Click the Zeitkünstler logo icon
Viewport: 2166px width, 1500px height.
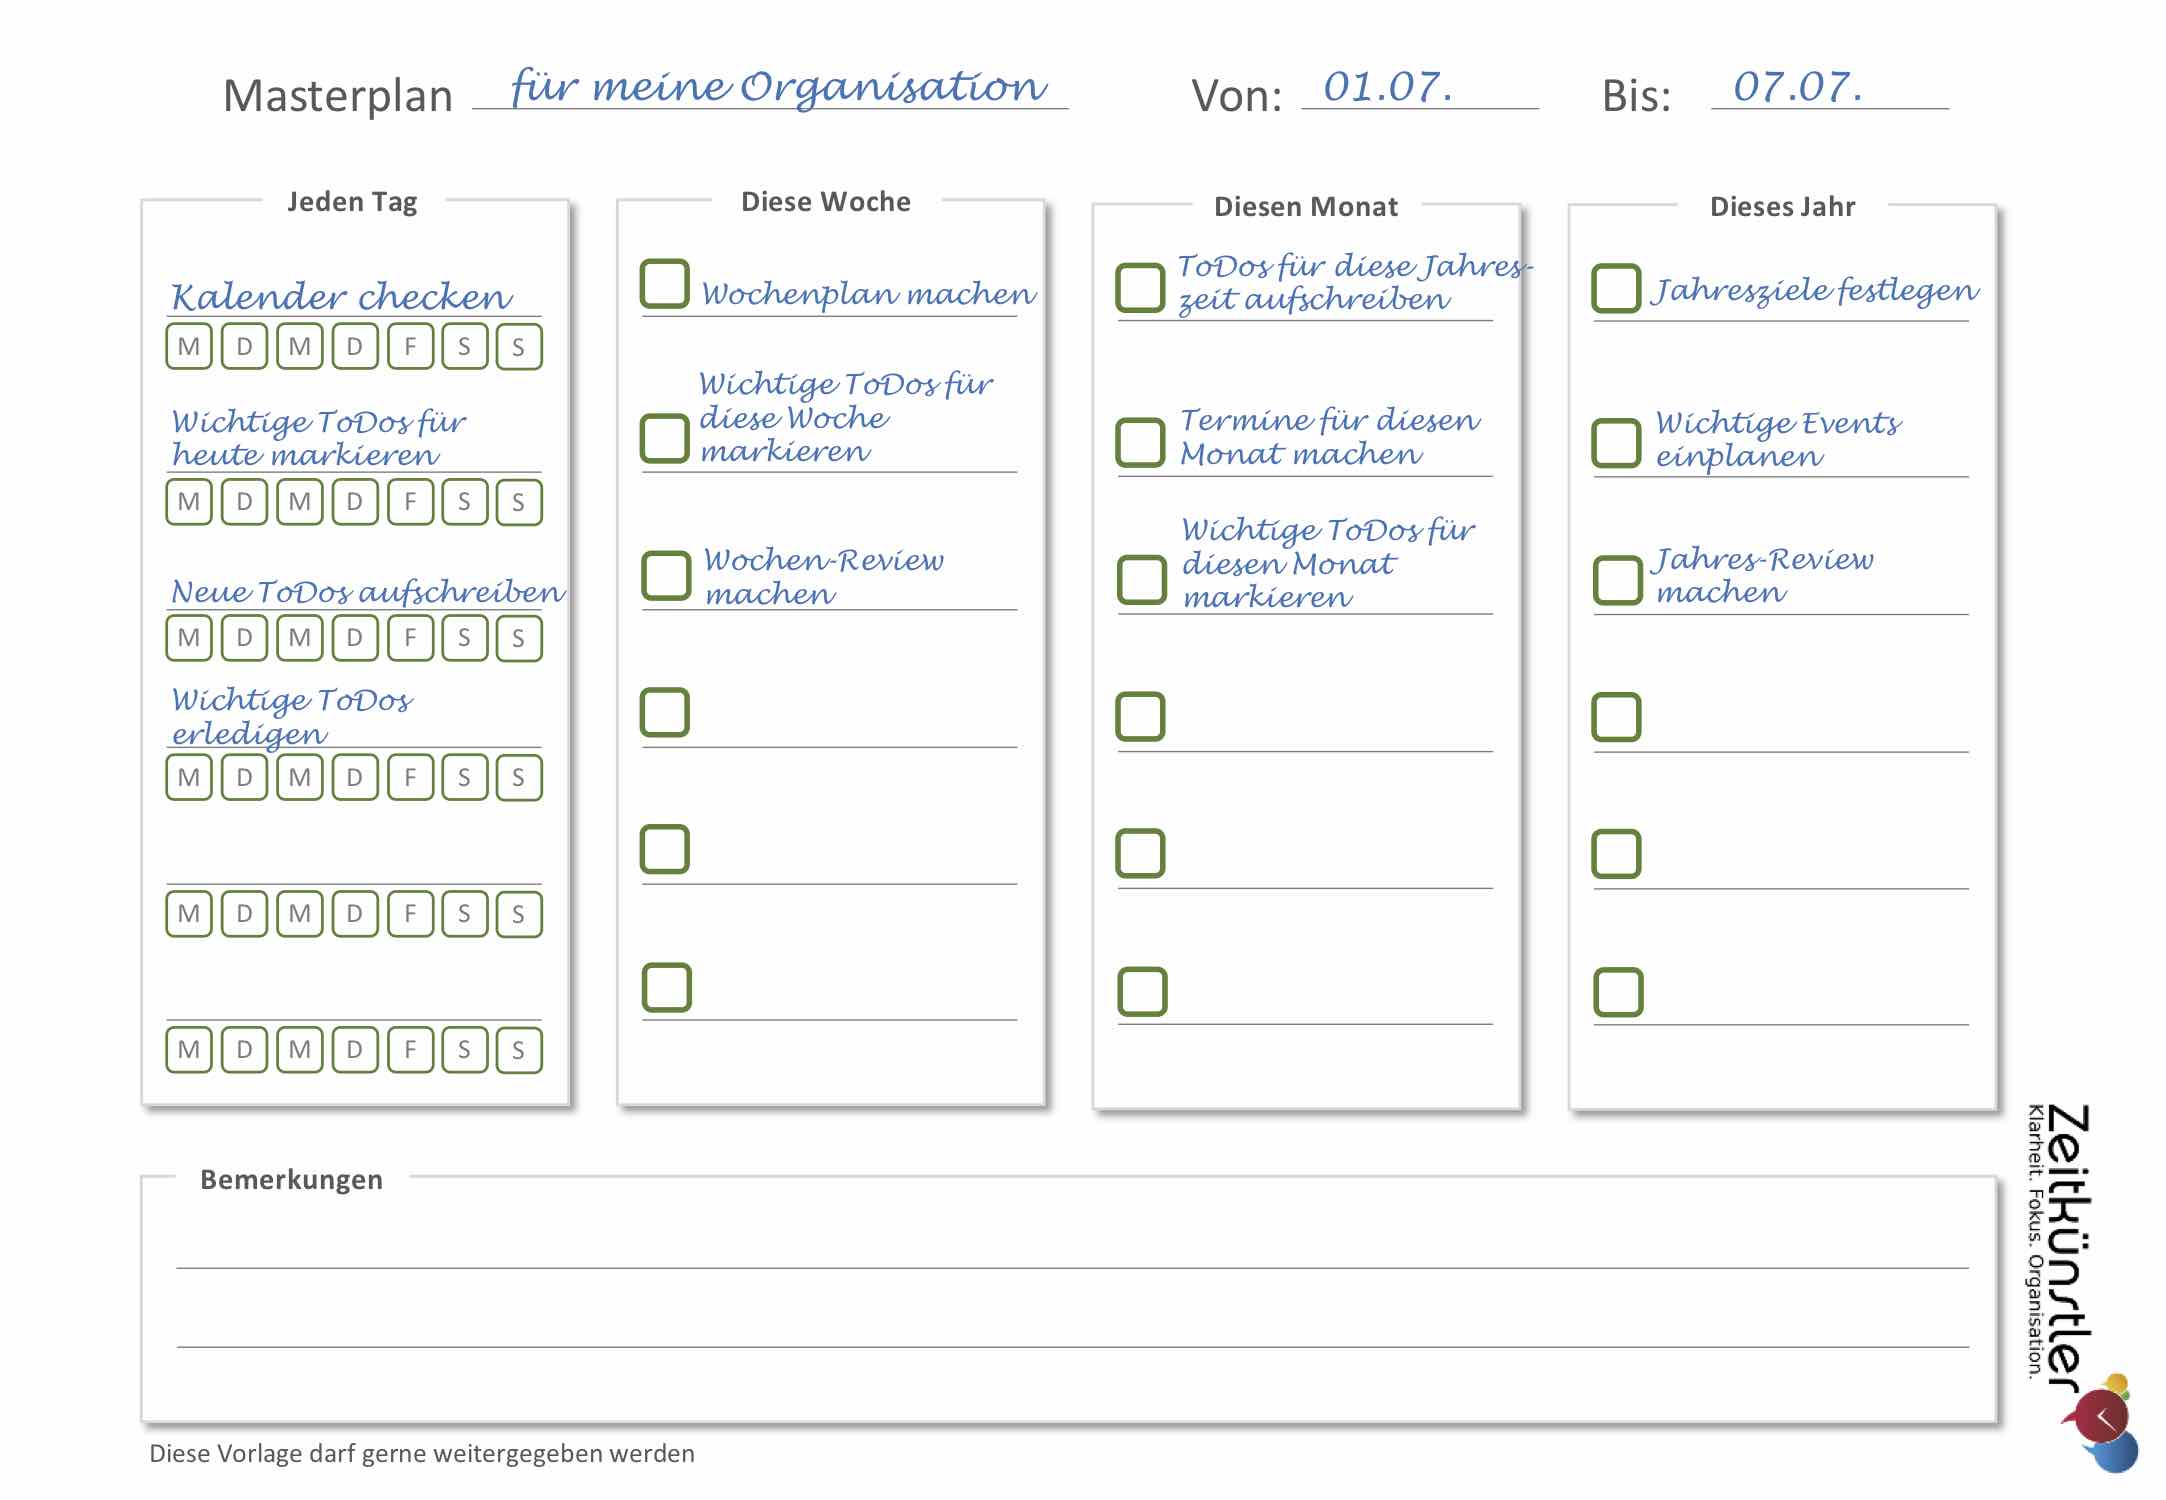coord(2102,1422)
